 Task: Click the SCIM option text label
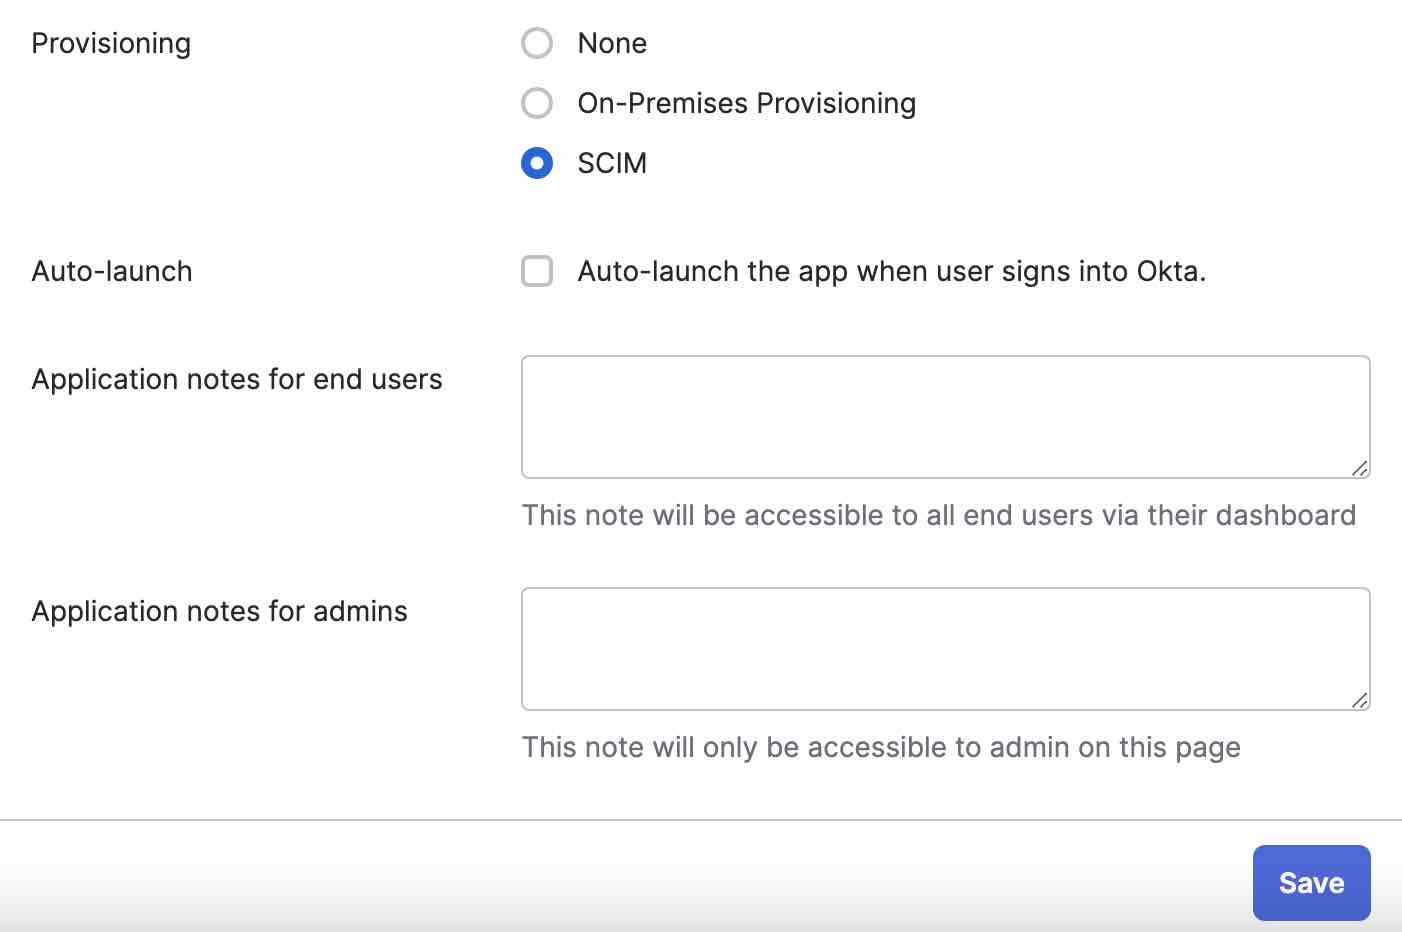point(611,163)
